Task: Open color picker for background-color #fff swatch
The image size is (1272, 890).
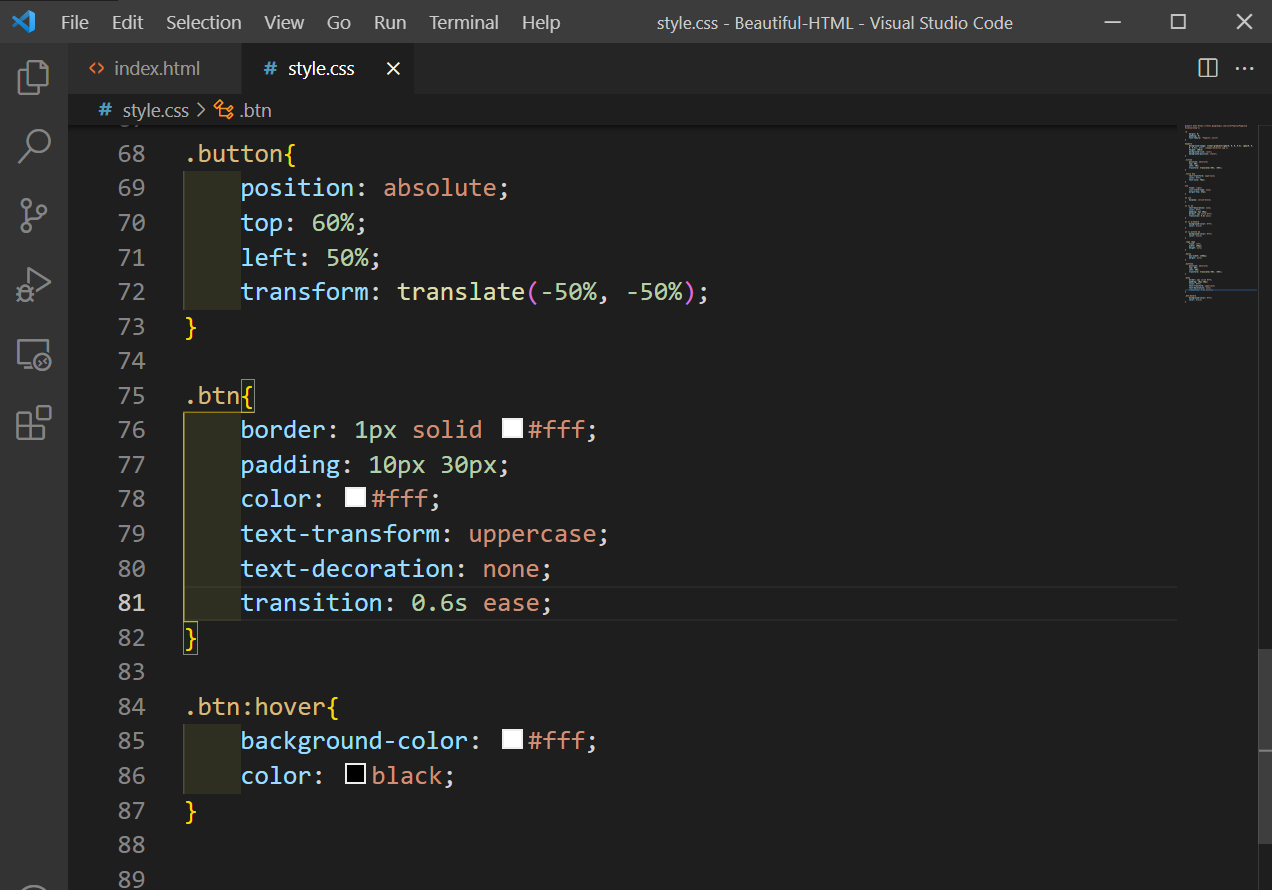Action: click(512, 740)
